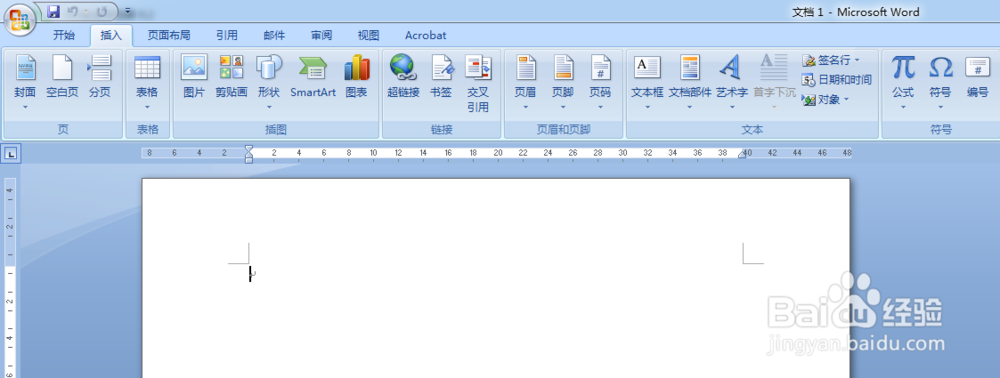Click the first line indent marker on ruler
Image resolution: width=1000 pixels, height=378 pixels.
pyautogui.click(x=249, y=149)
